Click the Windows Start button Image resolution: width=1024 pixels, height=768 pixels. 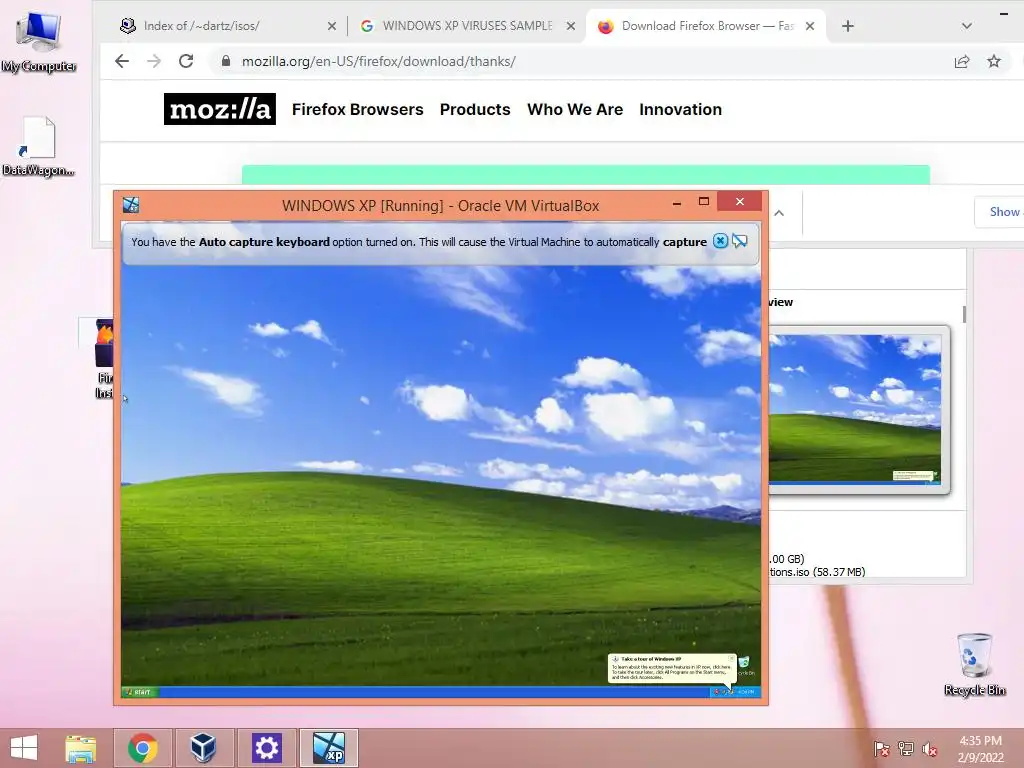[24, 748]
